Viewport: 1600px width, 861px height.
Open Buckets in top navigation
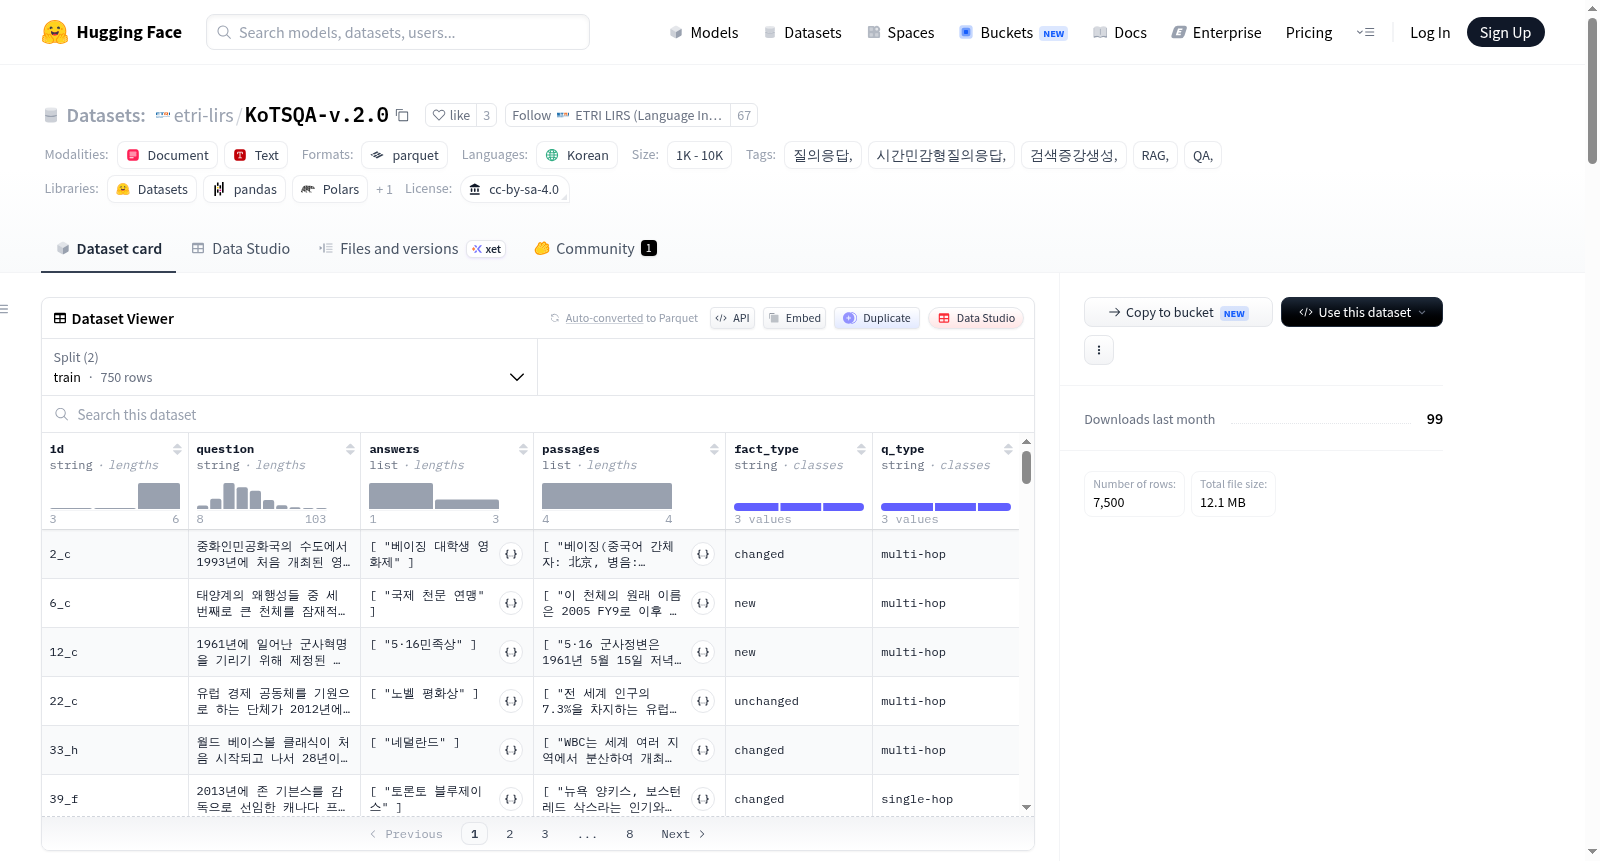tap(1013, 32)
